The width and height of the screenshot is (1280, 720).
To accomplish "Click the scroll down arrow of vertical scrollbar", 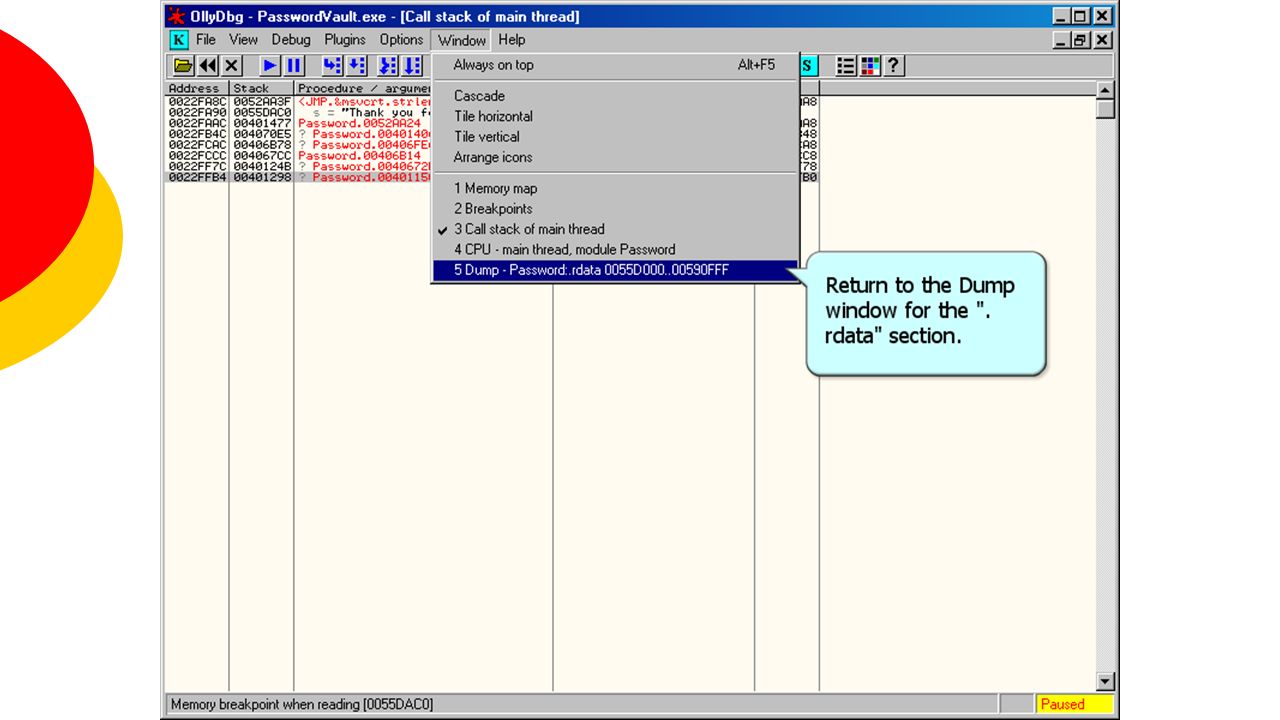I will [x=1105, y=682].
